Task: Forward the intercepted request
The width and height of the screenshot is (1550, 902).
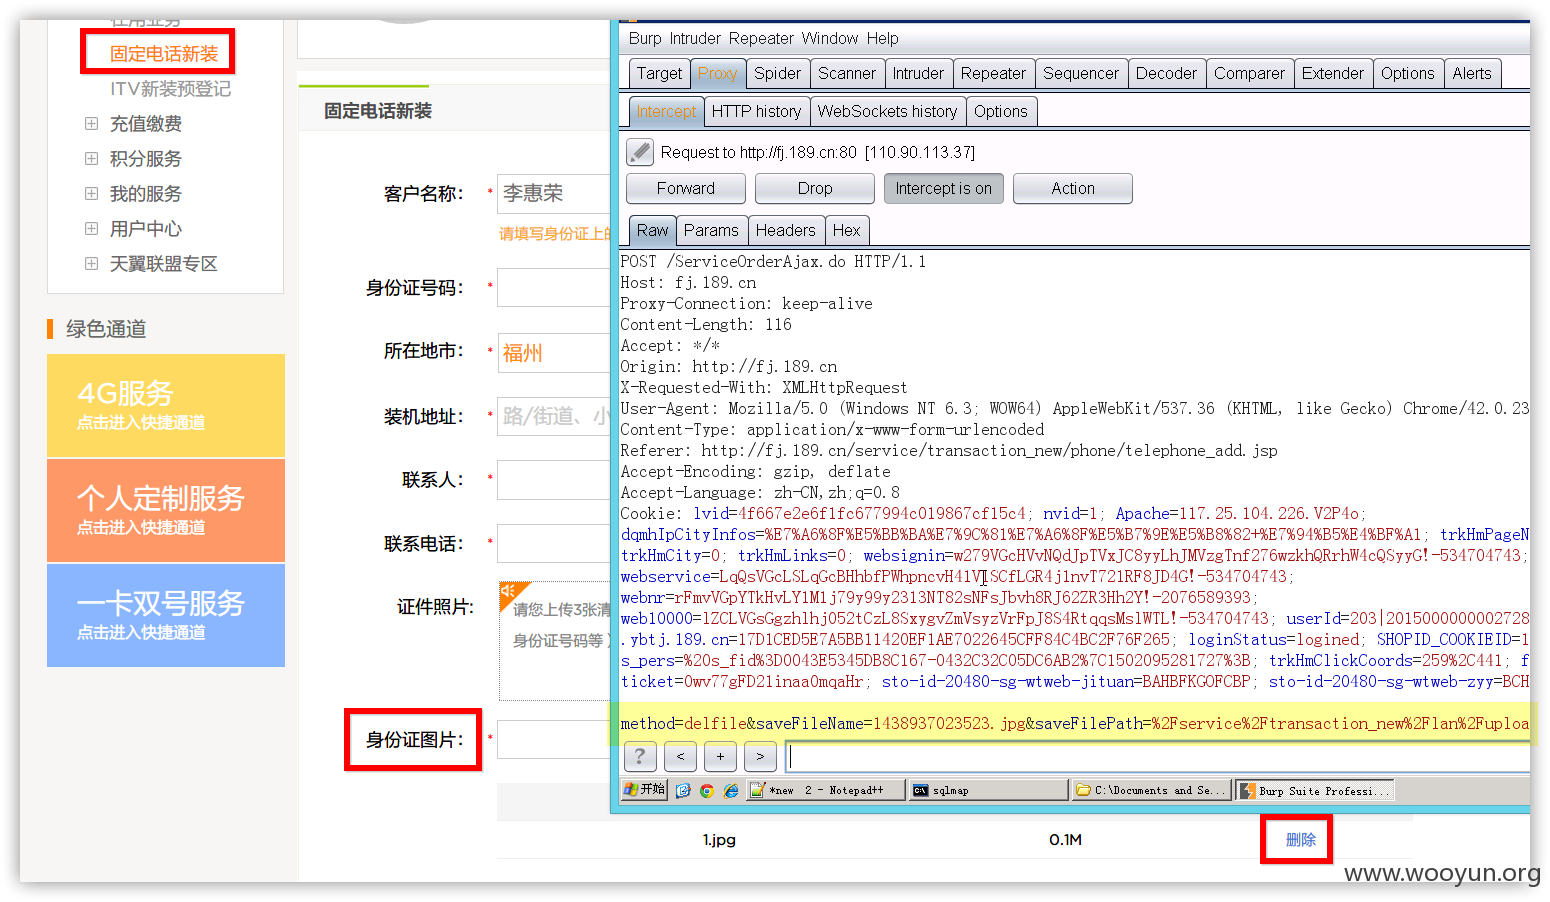Action: pyautogui.click(x=686, y=188)
